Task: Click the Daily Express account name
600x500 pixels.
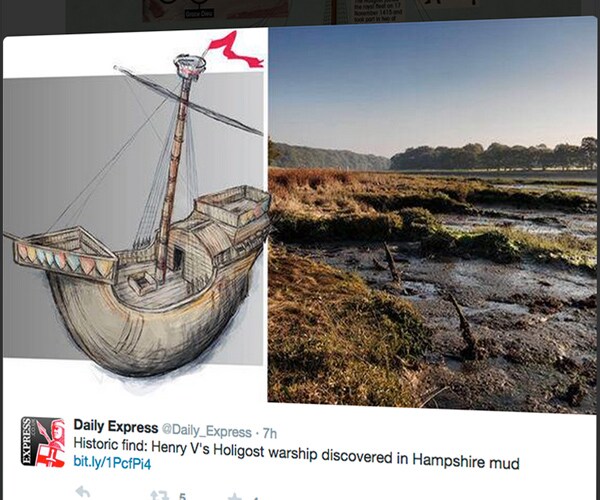Action: coord(116,426)
